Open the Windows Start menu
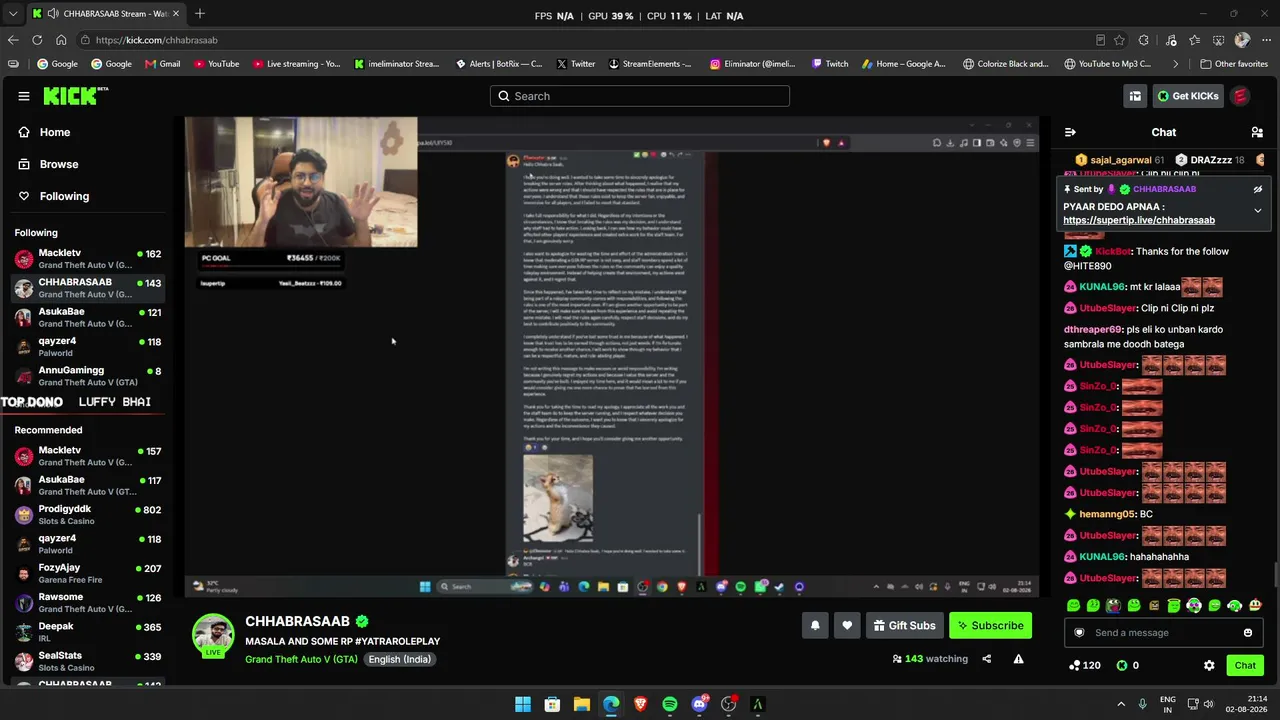Viewport: 1280px width, 720px height. click(523, 704)
